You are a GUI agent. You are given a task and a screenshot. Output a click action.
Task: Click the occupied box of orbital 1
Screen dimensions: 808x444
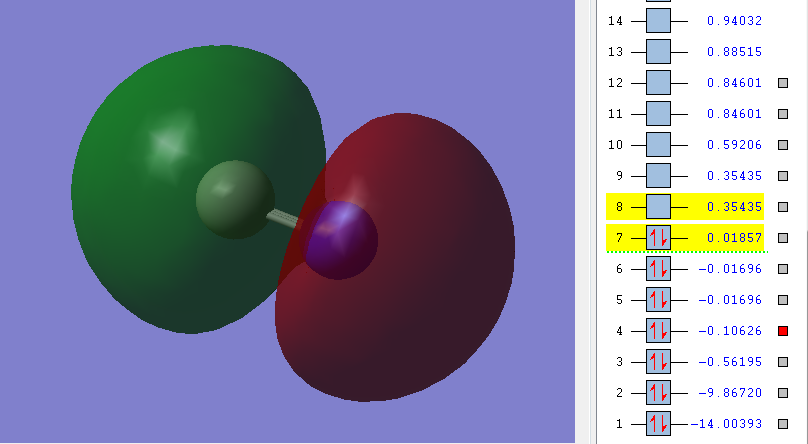pyautogui.click(x=659, y=424)
